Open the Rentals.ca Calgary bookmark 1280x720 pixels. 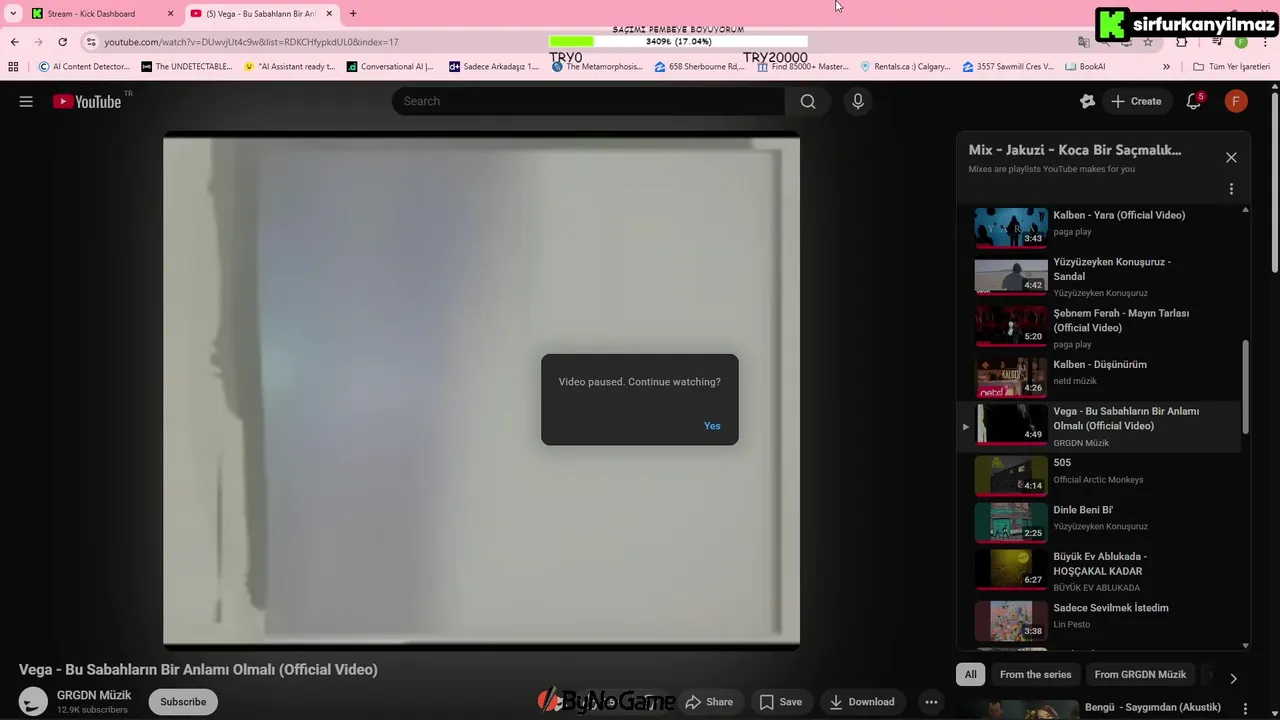click(x=905, y=67)
